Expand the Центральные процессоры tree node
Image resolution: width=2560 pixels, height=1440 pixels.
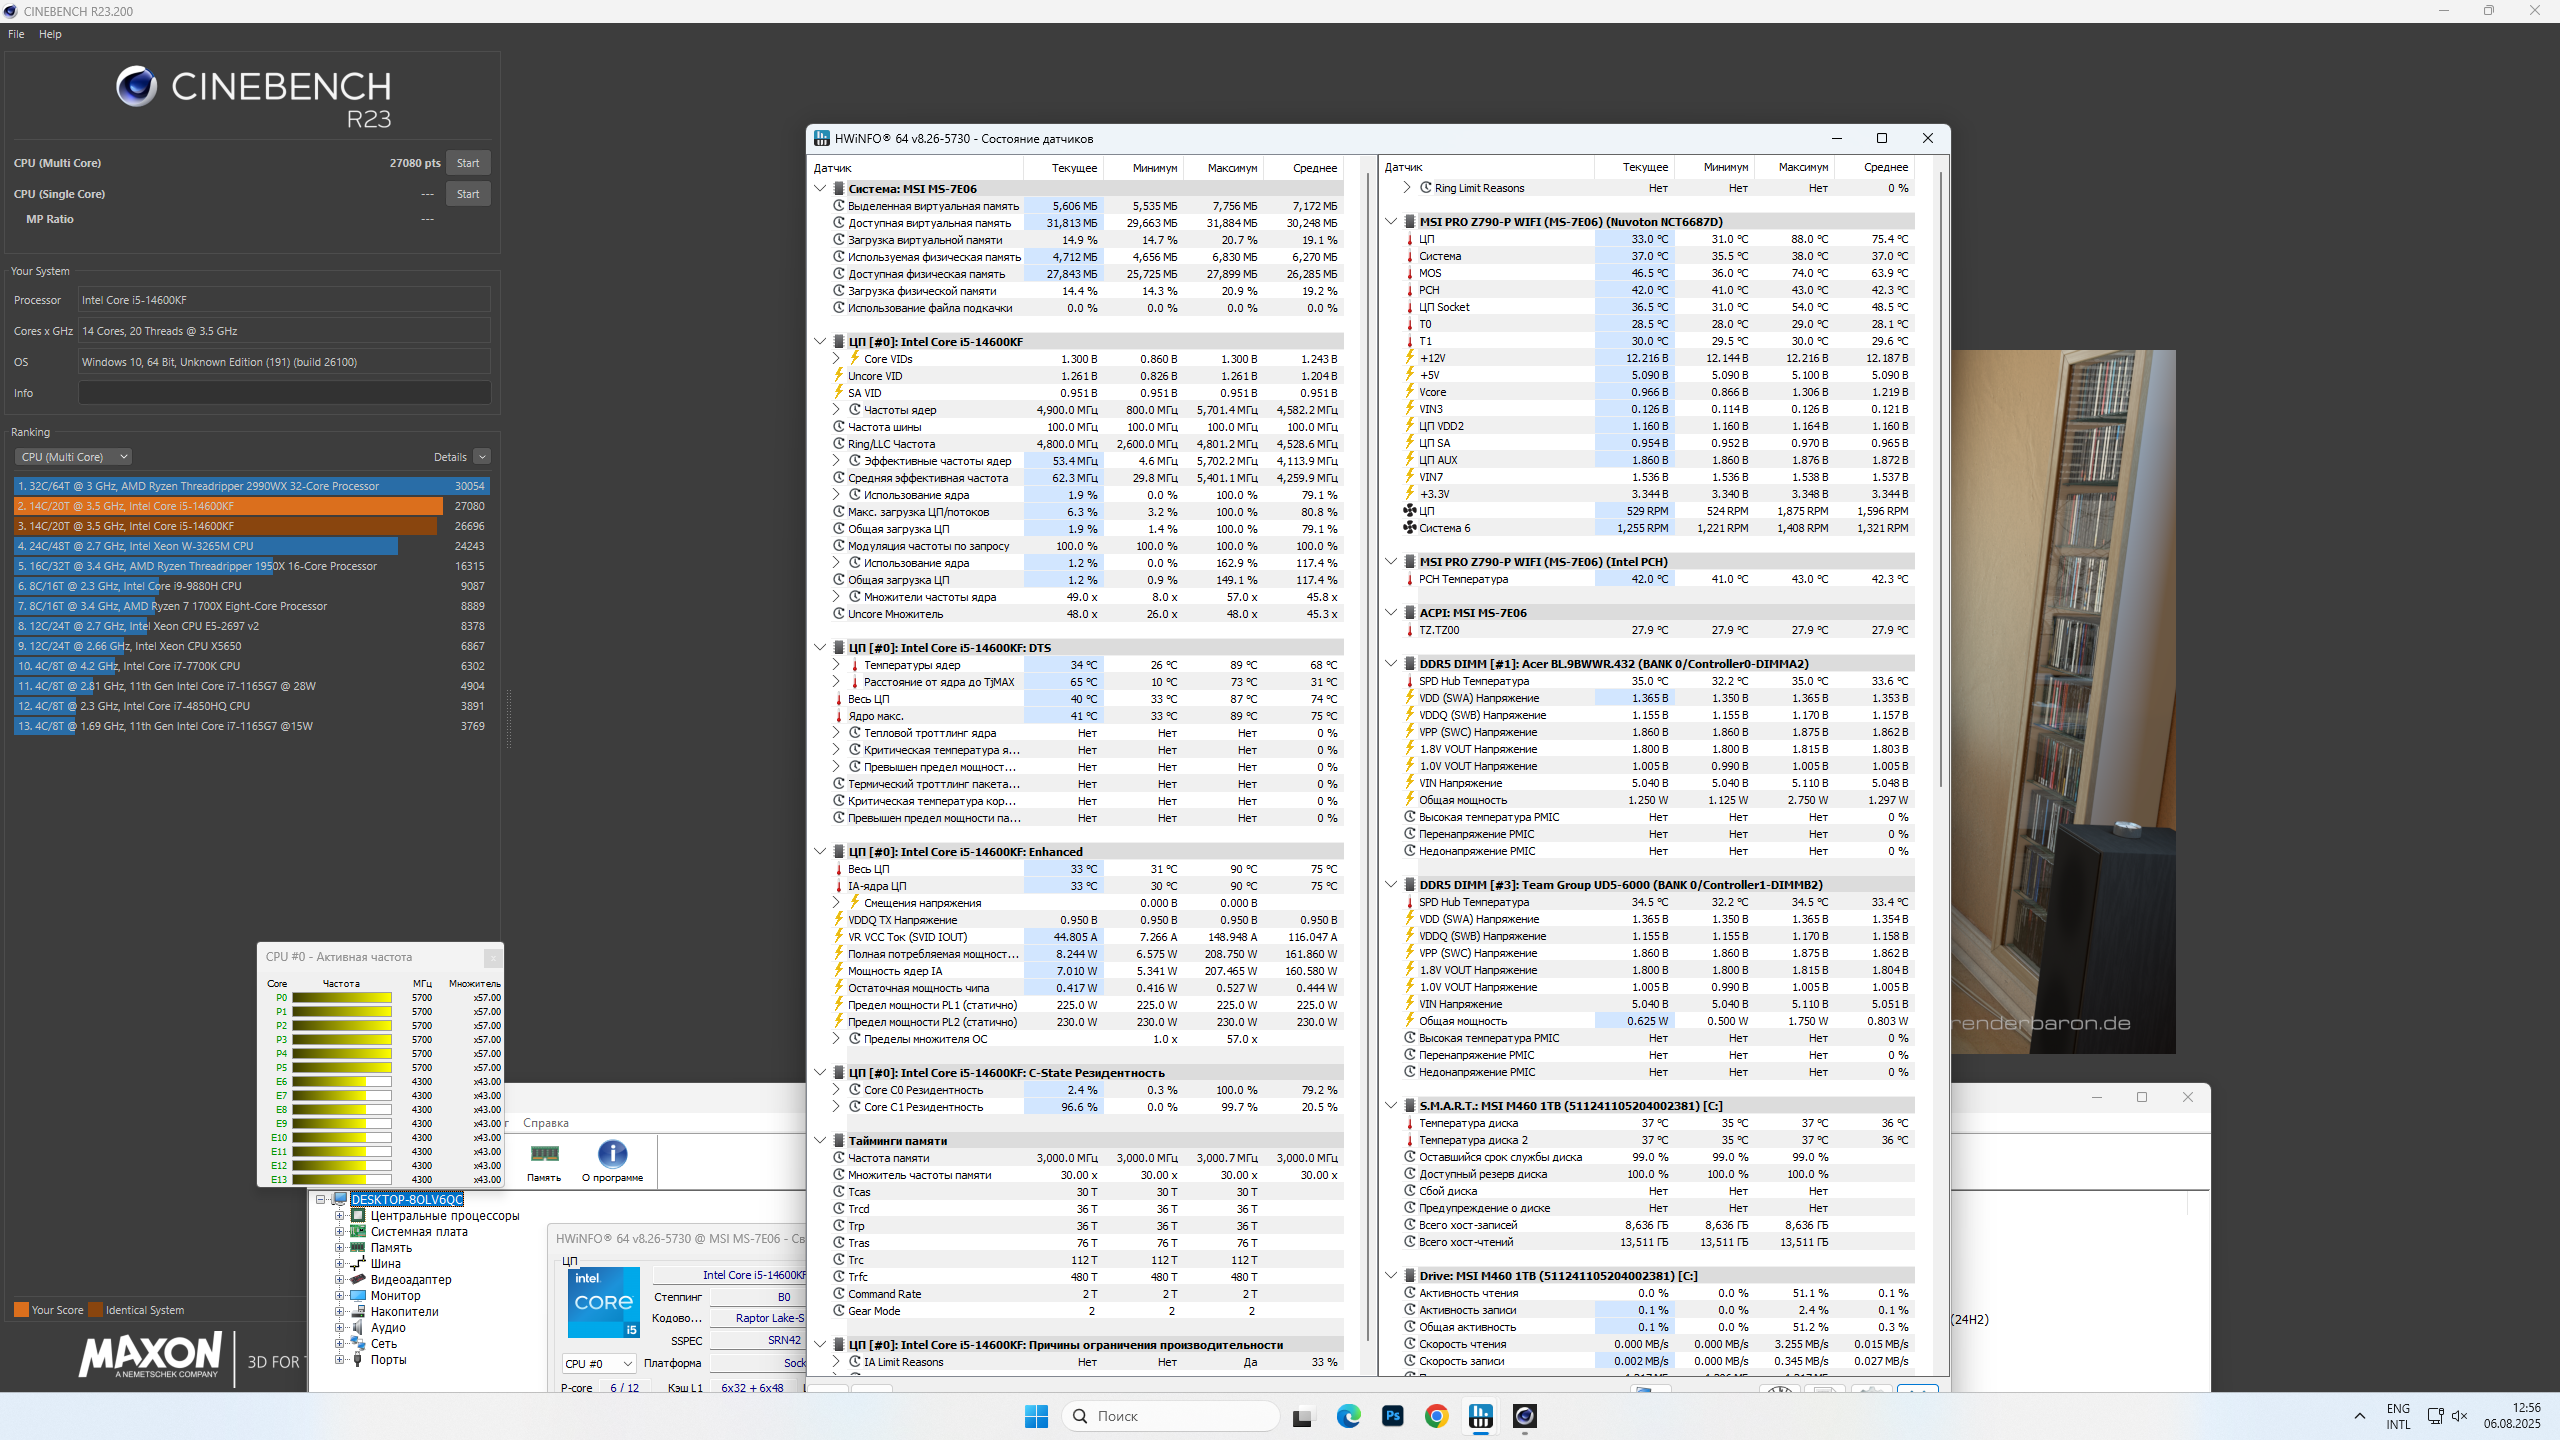339,1216
